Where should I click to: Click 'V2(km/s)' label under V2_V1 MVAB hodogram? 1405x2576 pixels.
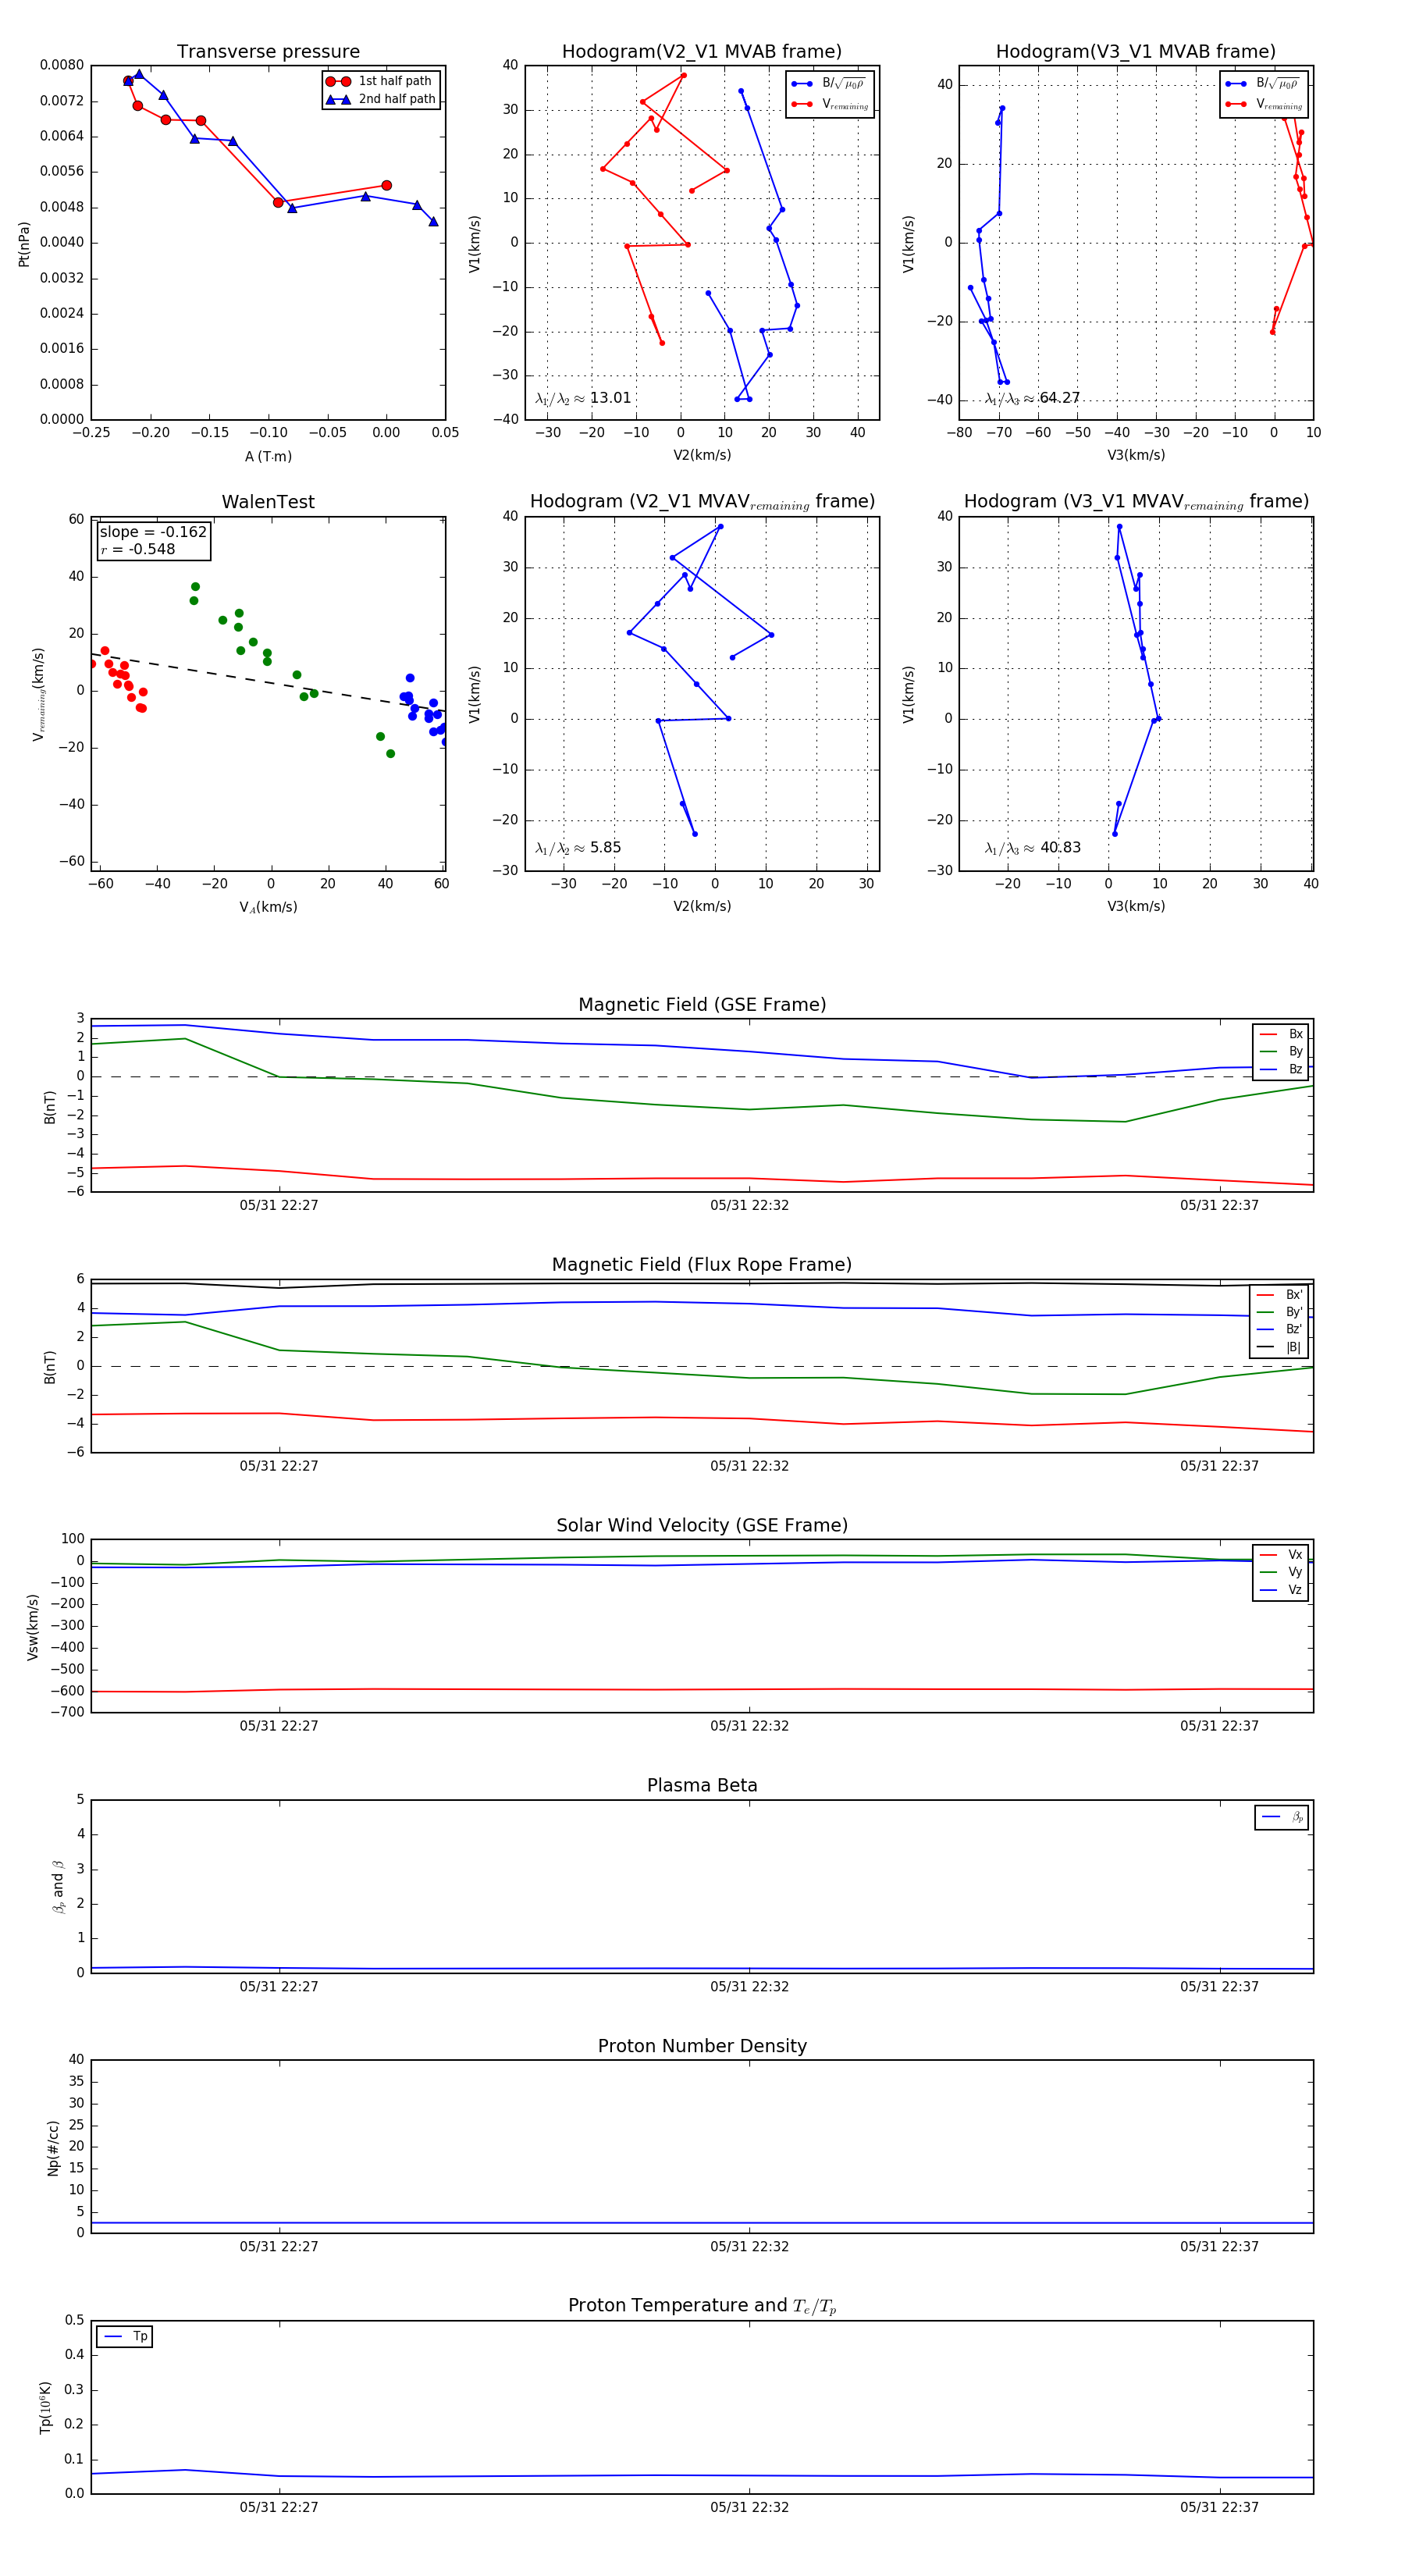pos(702,455)
